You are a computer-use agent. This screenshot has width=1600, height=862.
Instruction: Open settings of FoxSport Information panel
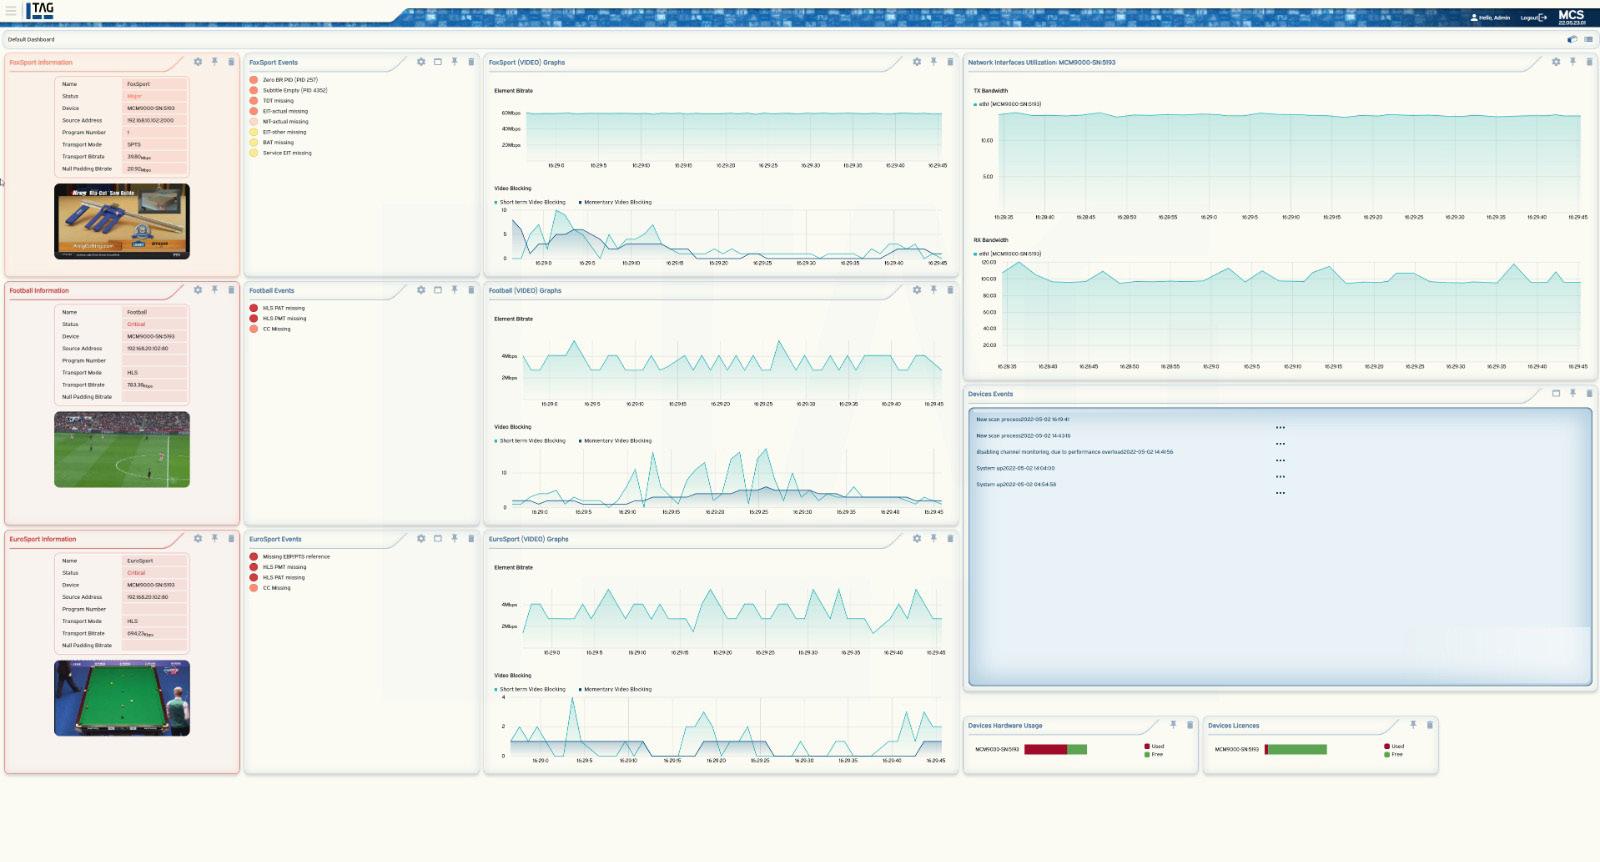coord(198,62)
